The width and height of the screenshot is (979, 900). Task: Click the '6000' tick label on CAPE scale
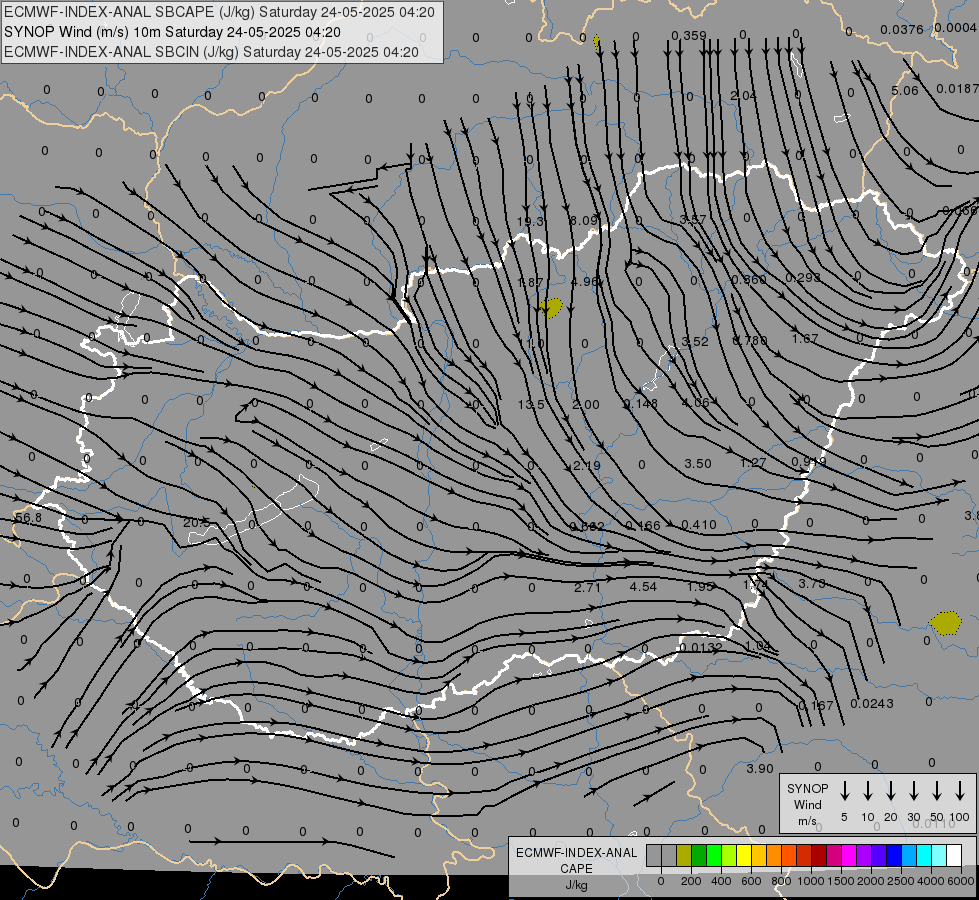point(961,881)
